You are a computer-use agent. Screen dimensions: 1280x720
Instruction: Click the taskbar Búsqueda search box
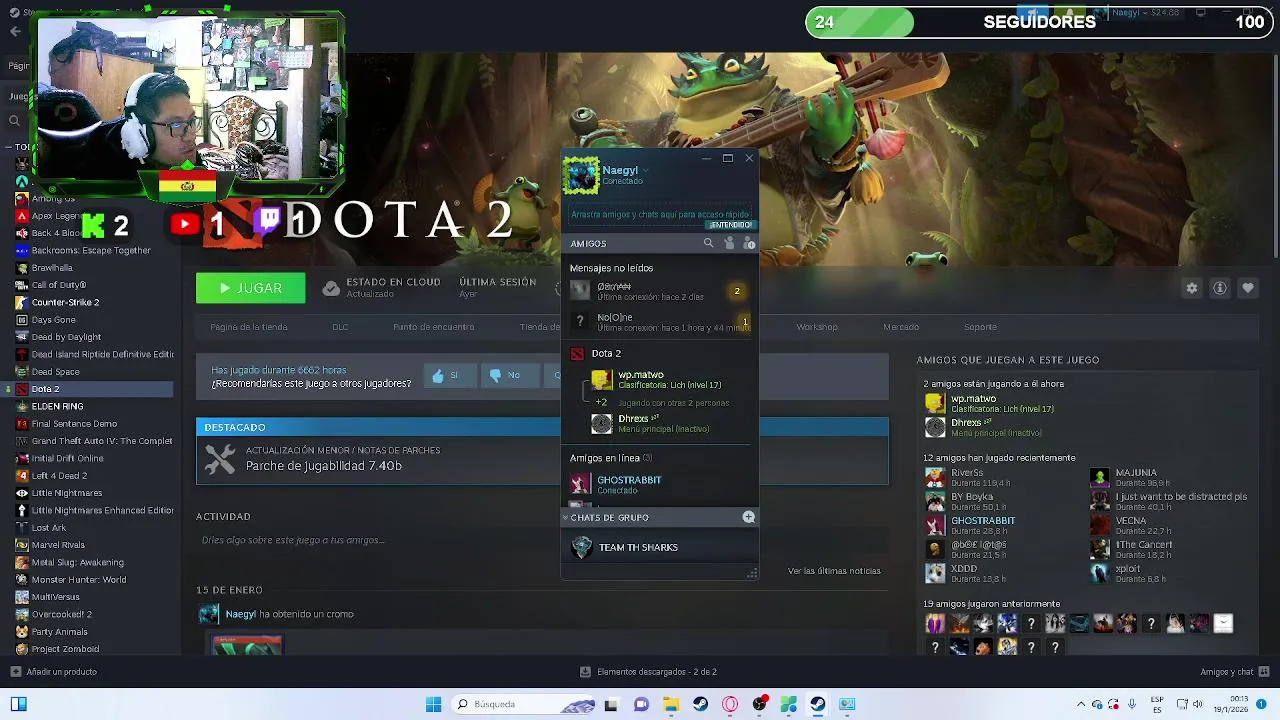[525, 704]
